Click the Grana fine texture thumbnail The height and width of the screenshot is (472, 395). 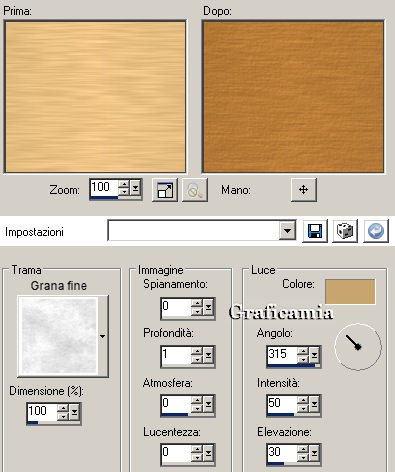pos(59,336)
